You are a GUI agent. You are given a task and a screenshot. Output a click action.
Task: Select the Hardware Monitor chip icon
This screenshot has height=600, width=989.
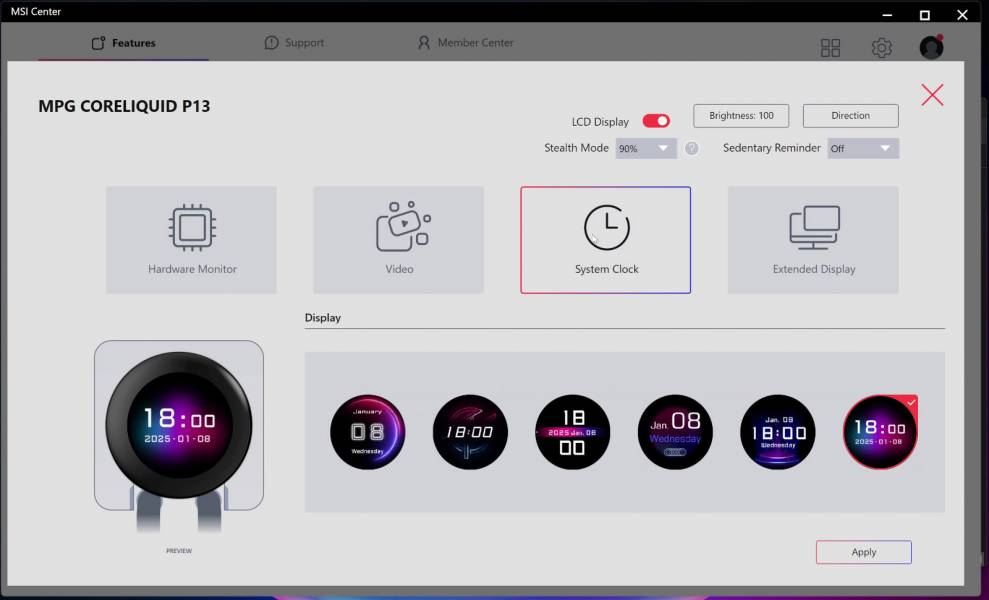(x=191, y=228)
